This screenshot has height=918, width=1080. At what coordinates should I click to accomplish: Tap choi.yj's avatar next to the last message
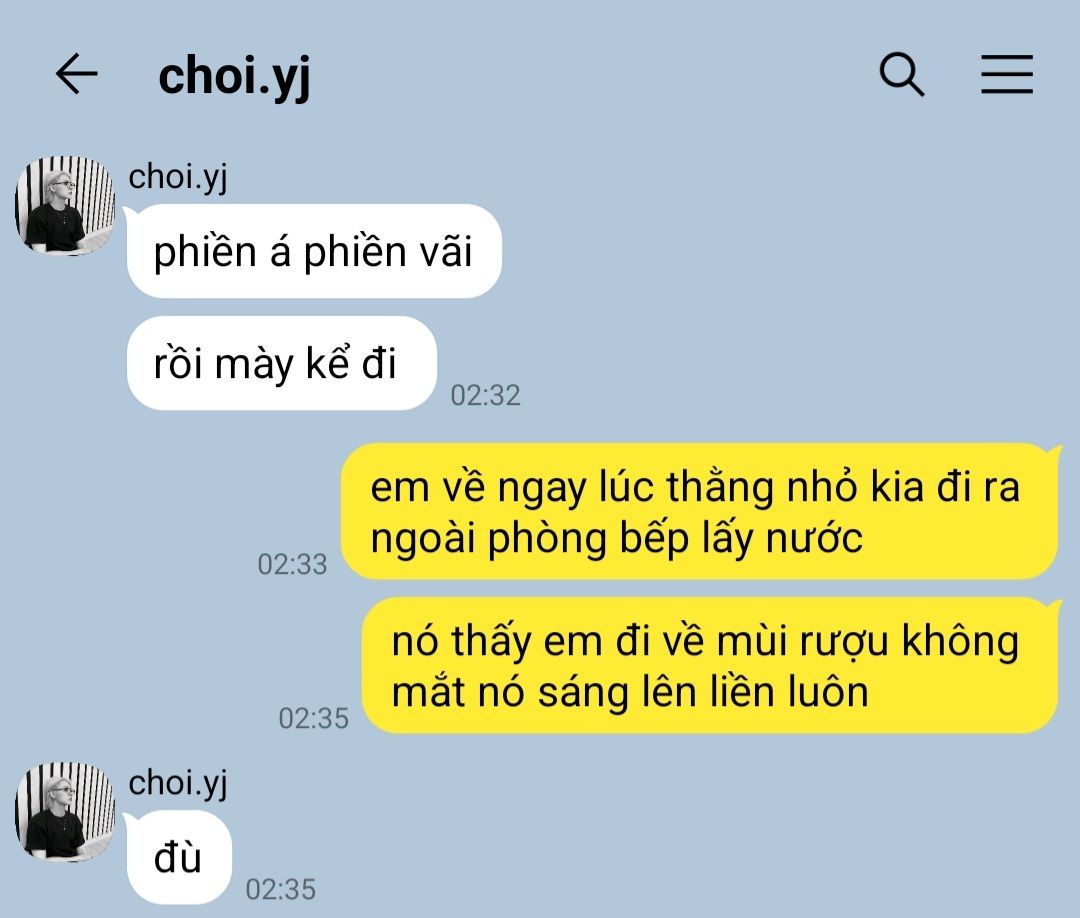(x=65, y=812)
